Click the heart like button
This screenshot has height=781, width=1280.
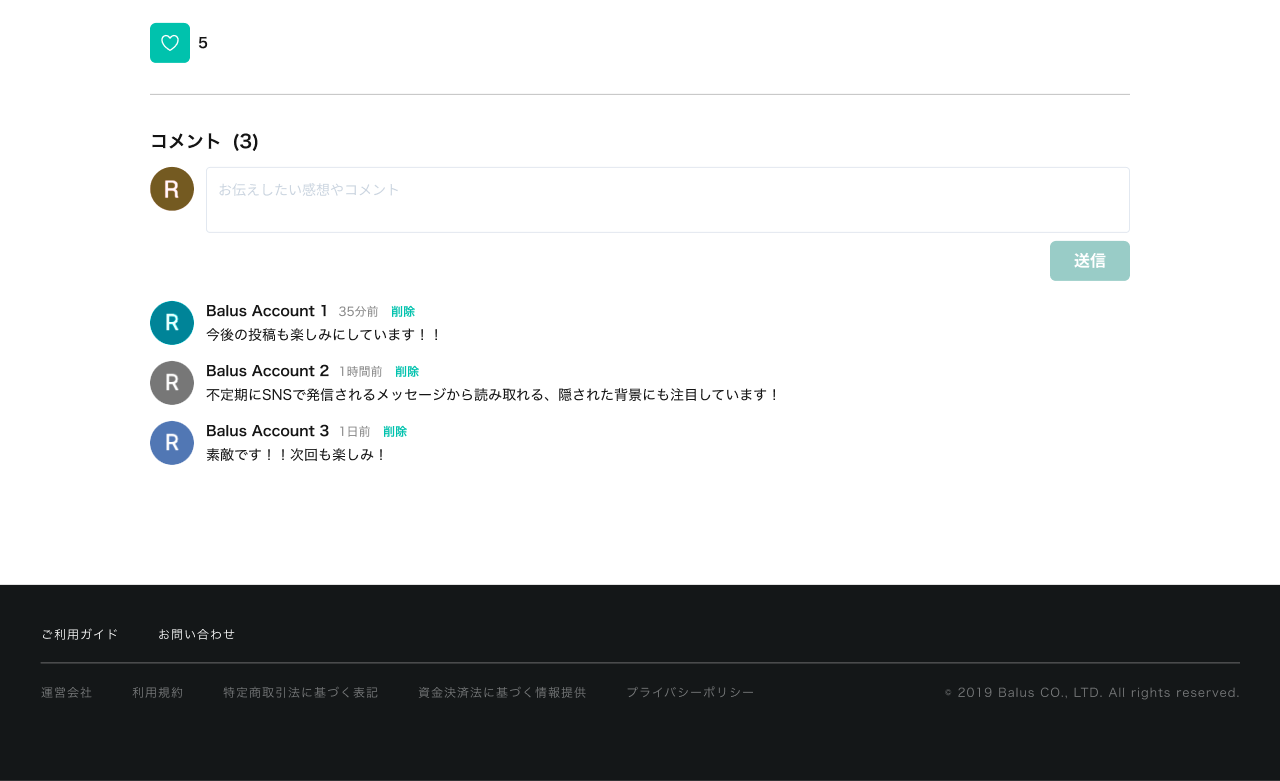pyautogui.click(x=170, y=43)
